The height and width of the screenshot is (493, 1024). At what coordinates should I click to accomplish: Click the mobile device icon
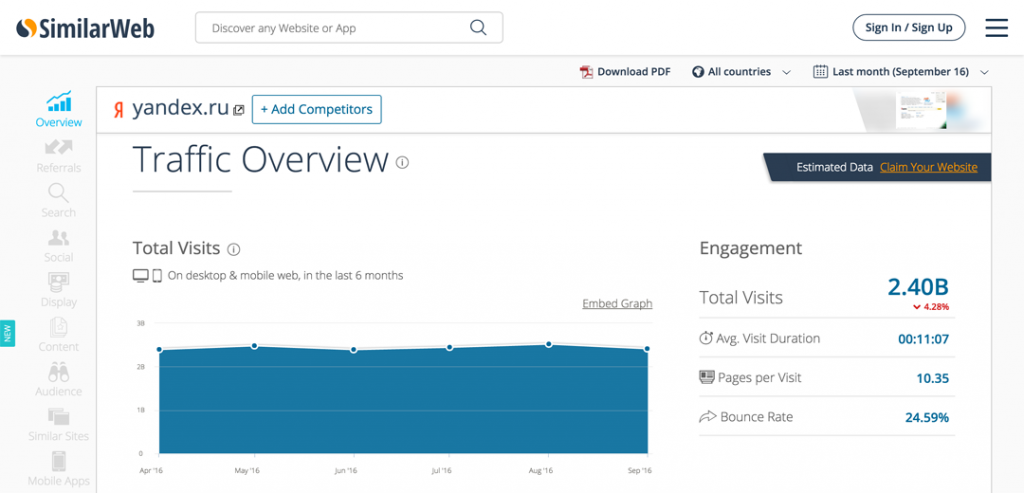click(x=157, y=276)
